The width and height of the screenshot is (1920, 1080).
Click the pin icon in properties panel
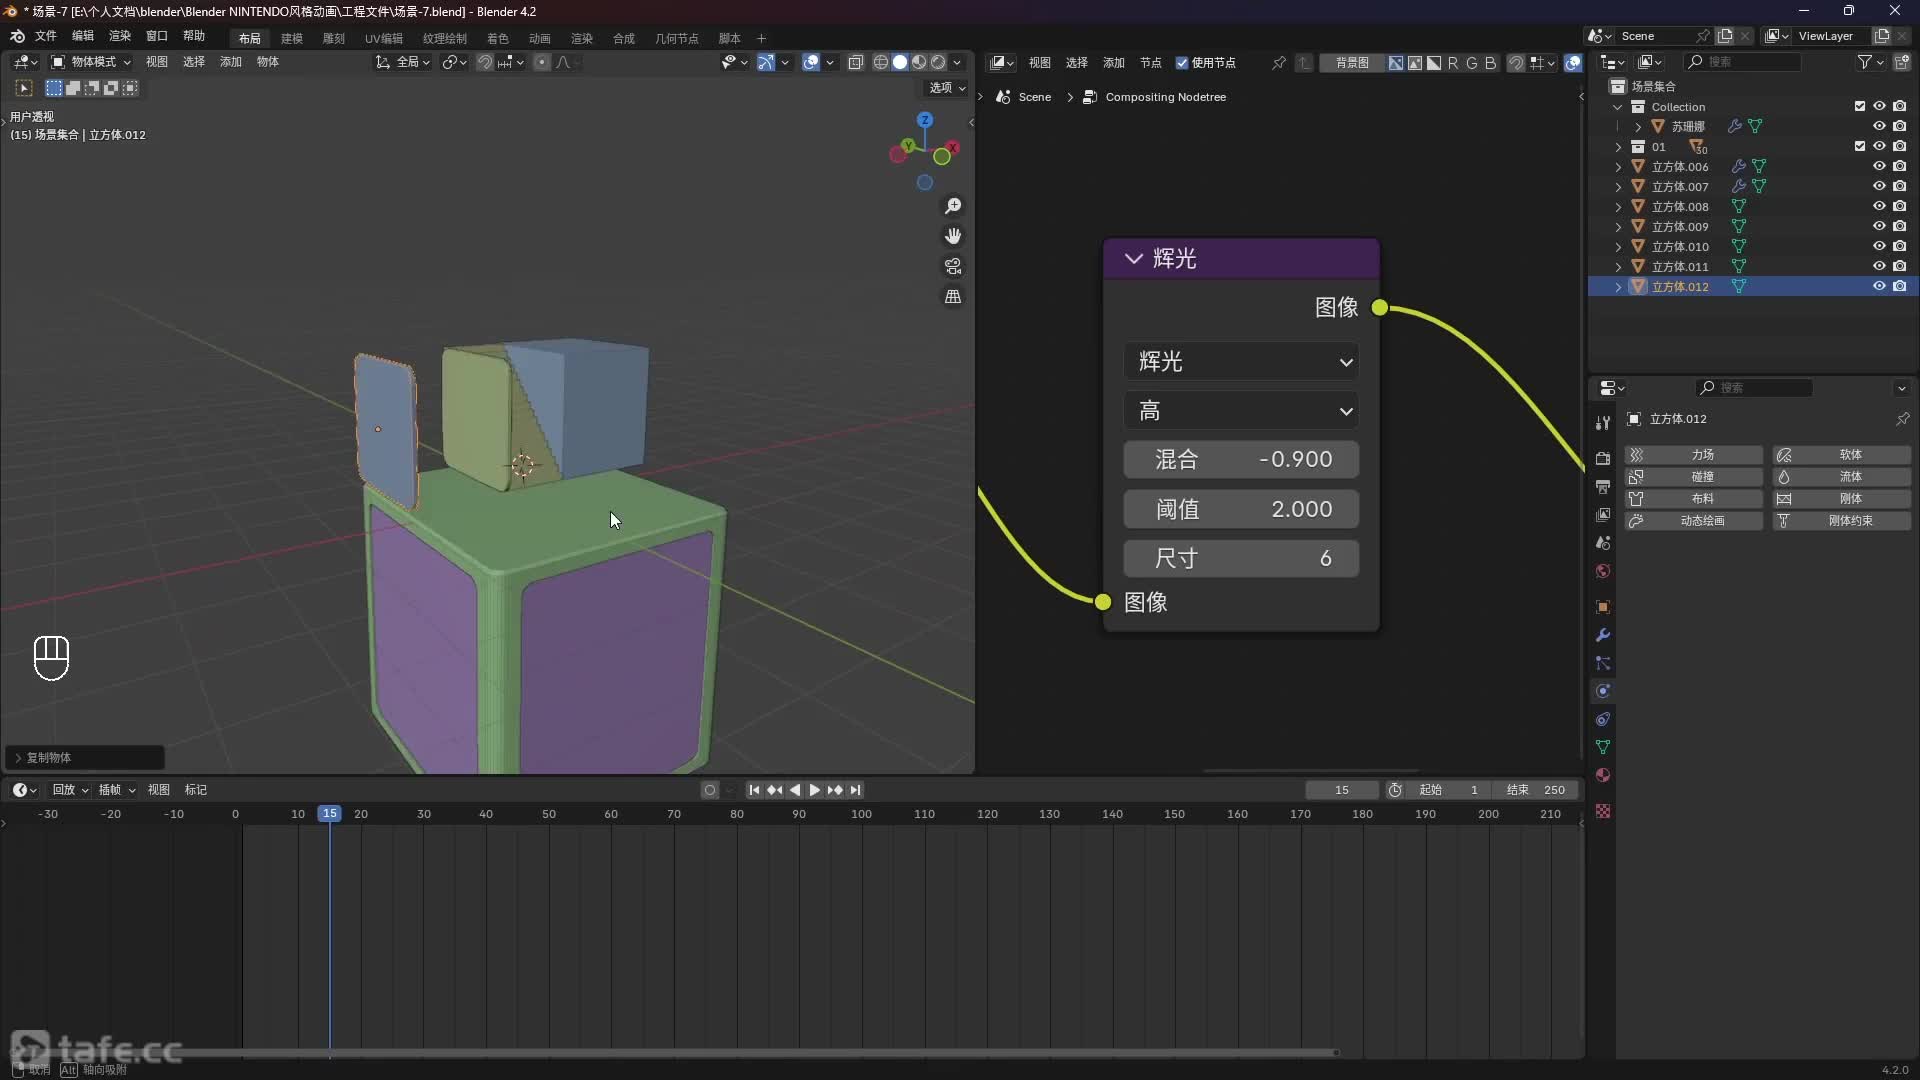click(x=1902, y=419)
